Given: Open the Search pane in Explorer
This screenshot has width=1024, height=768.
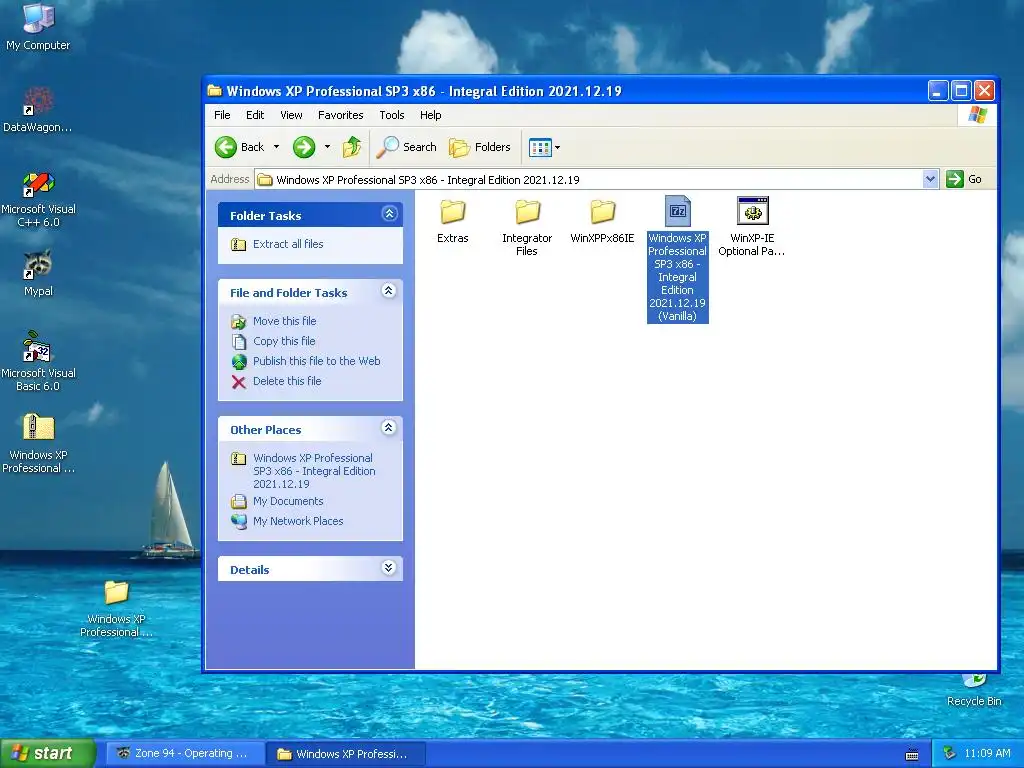Looking at the screenshot, I should click(x=406, y=147).
